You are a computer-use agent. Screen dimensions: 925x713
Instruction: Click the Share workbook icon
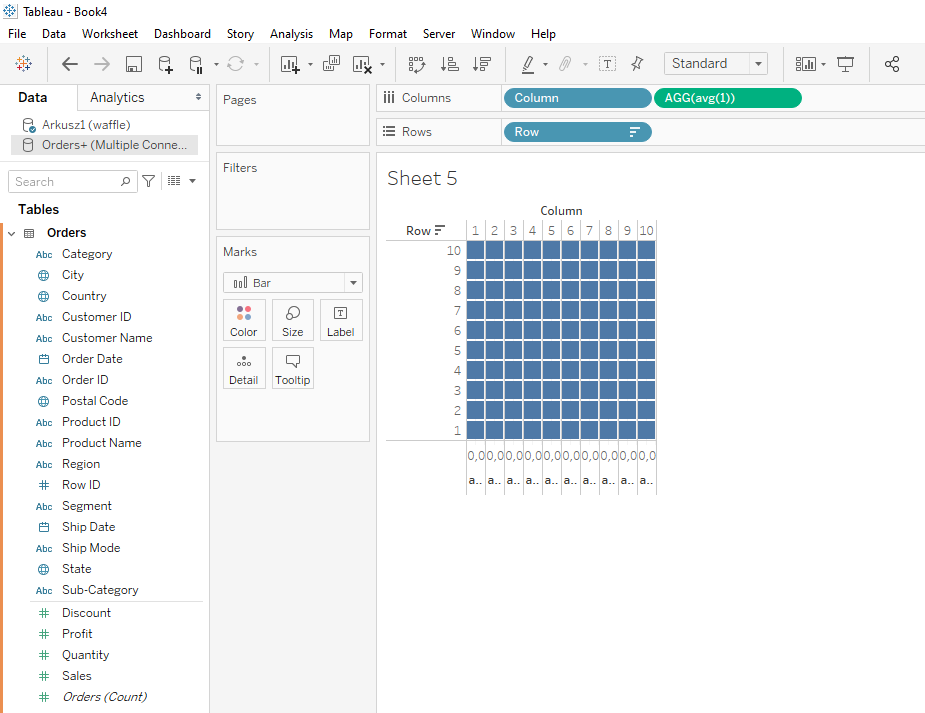pos(892,64)
